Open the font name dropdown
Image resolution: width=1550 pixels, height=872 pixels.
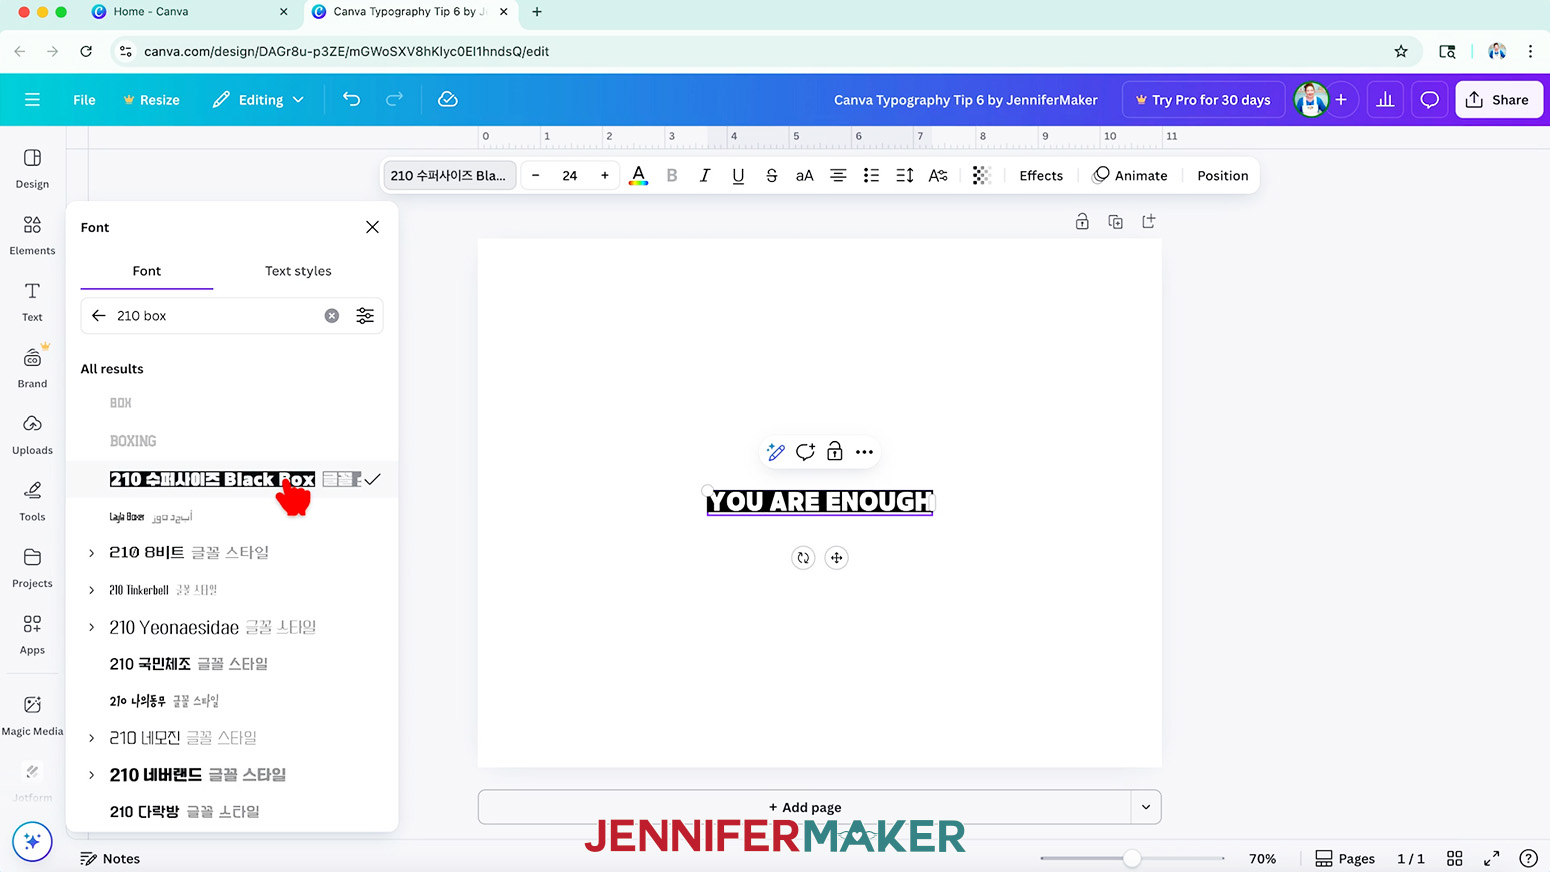click(449, 175)
